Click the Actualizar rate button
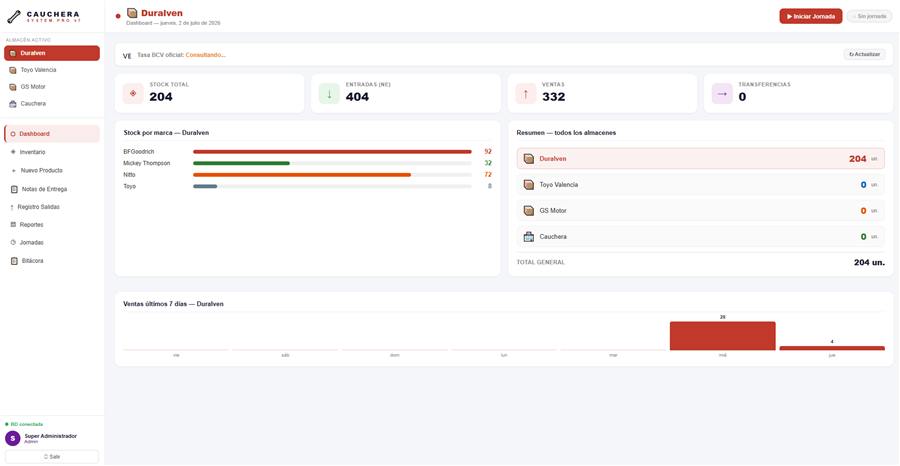The image size is (900, 466). click(x=864, y=55)
